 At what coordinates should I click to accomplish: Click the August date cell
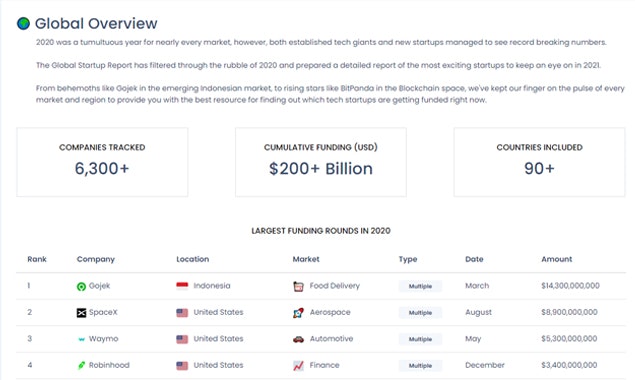tap(478, 312)
